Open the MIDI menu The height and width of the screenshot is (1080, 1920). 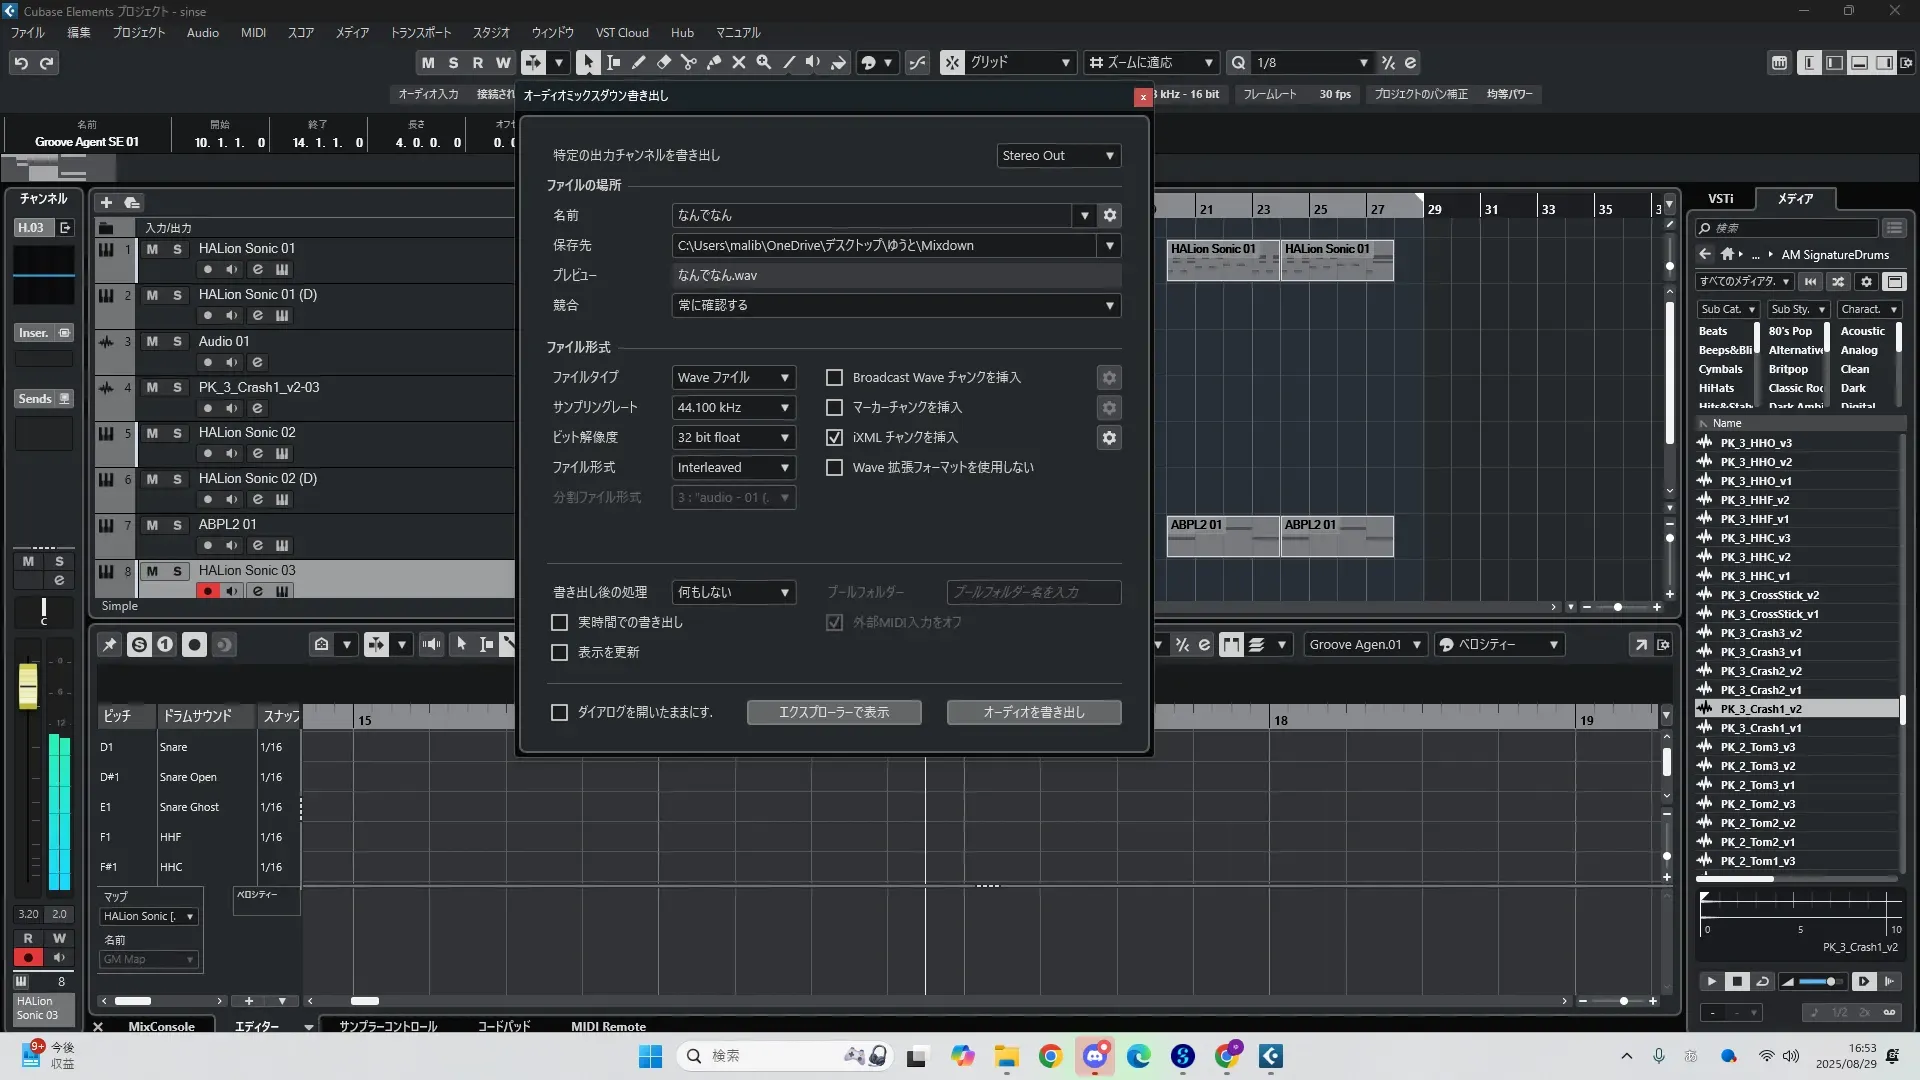(253, 32)
